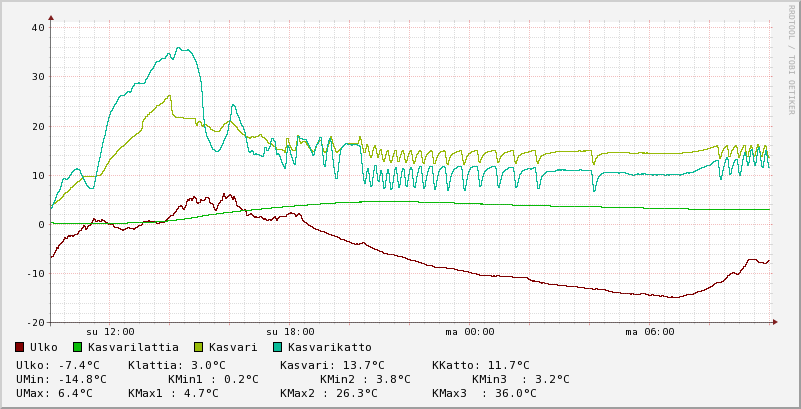Click the 40 value on the y-axis

click(38, 27)
